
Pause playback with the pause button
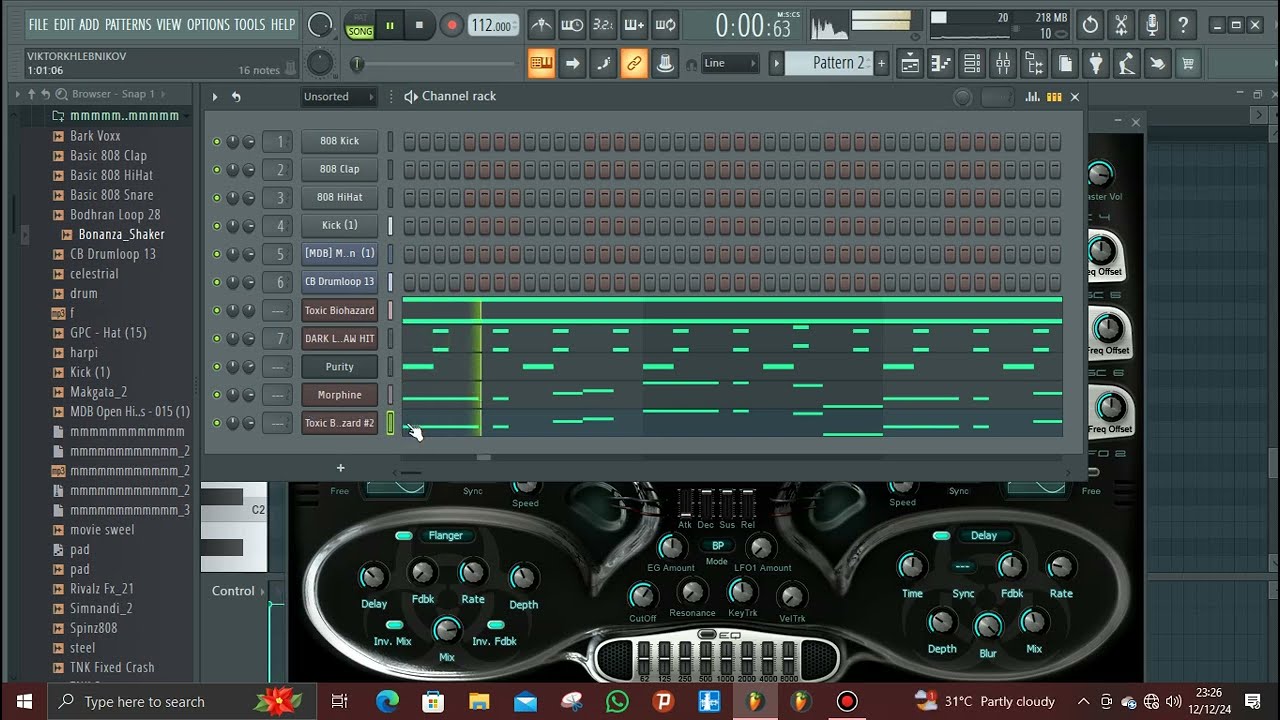click(x=390, y=25)
